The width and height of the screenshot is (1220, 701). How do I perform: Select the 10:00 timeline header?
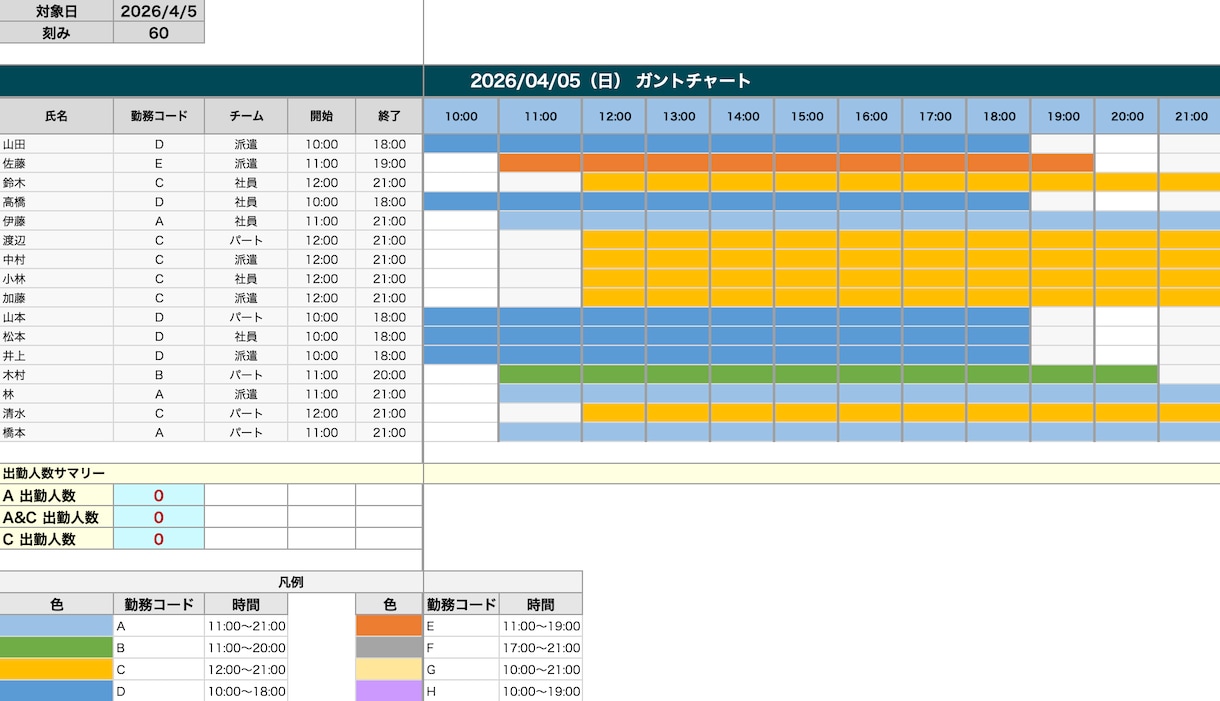[x=461, y=116]
